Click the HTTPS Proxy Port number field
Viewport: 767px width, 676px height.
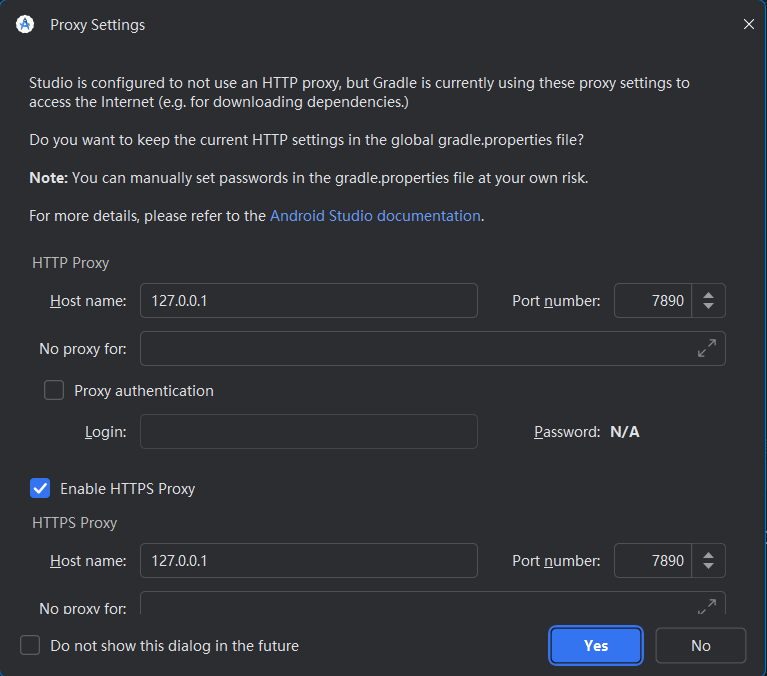click(x=652, y=561)
